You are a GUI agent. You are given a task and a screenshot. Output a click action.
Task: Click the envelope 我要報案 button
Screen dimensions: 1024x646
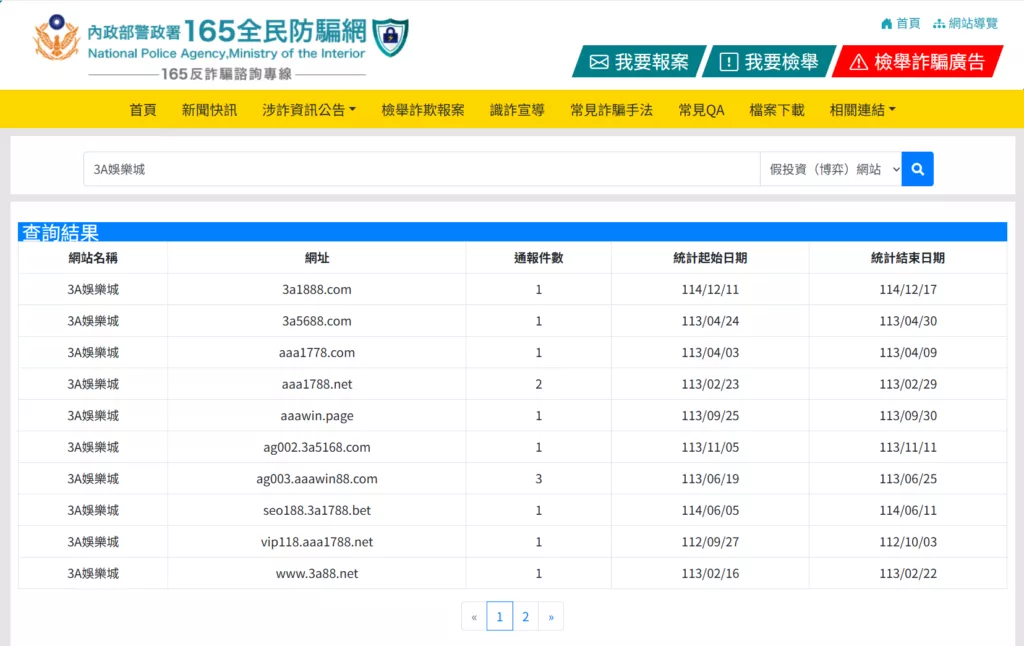pyautogui.click(x=639, y=62)
